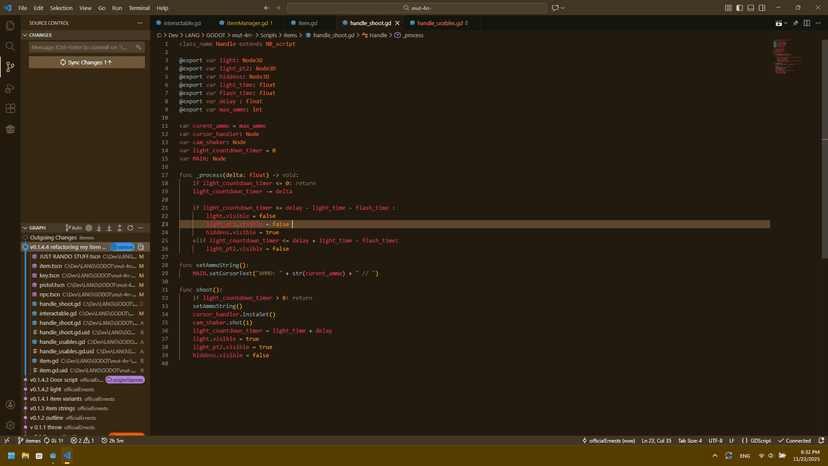The width and height of the screenshot is (828, 466).
Task: Toggle the Auto branch filter in Graph
Action: coord(74,228)
